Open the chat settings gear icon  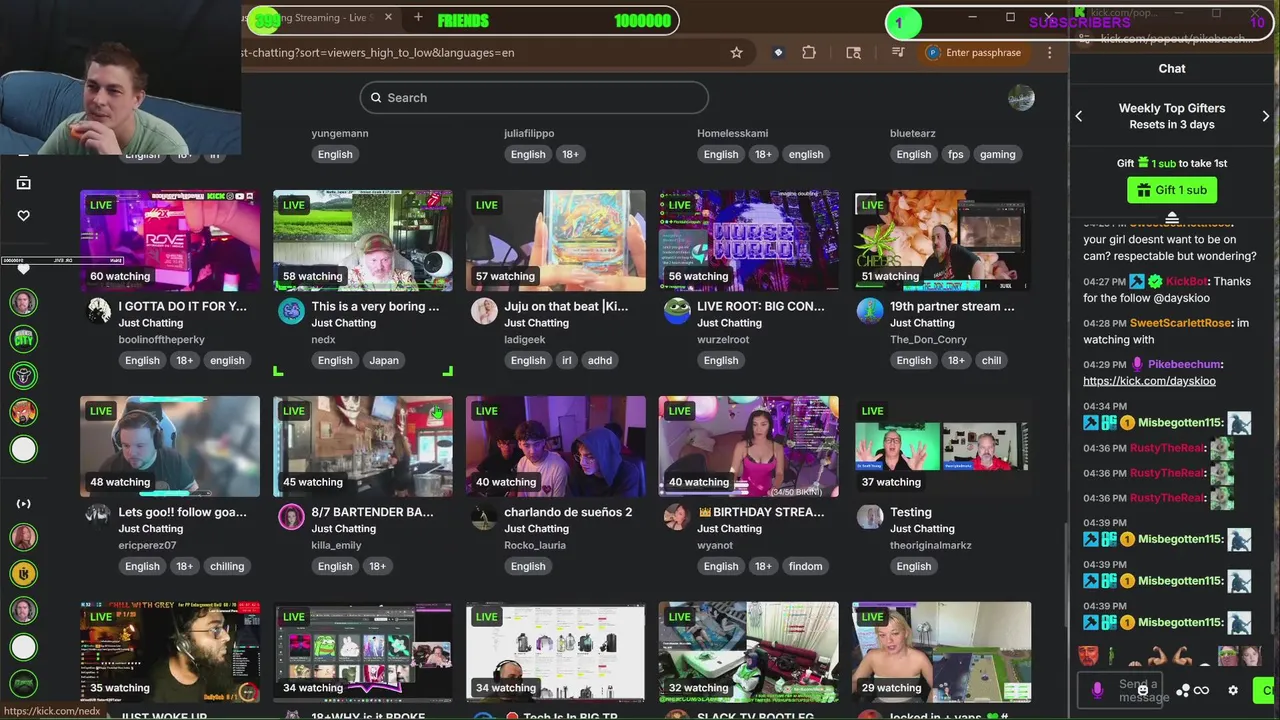click(1233, 690)
